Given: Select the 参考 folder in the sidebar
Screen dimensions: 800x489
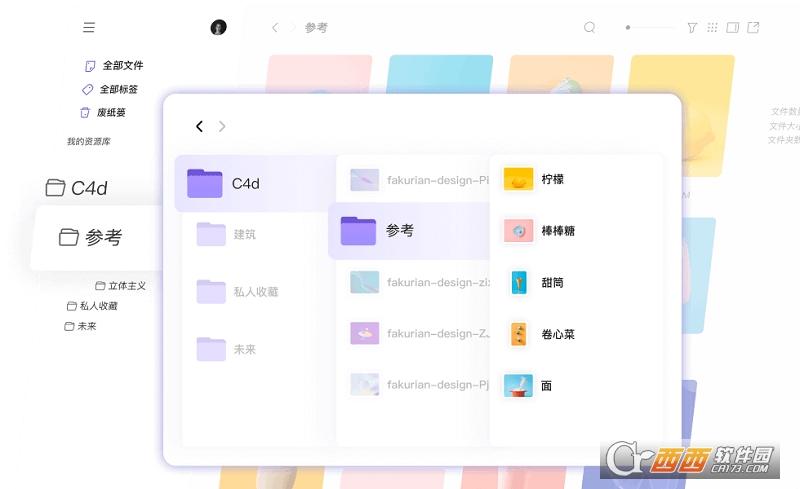Looking at the screenshot, I should coord(90,237).
